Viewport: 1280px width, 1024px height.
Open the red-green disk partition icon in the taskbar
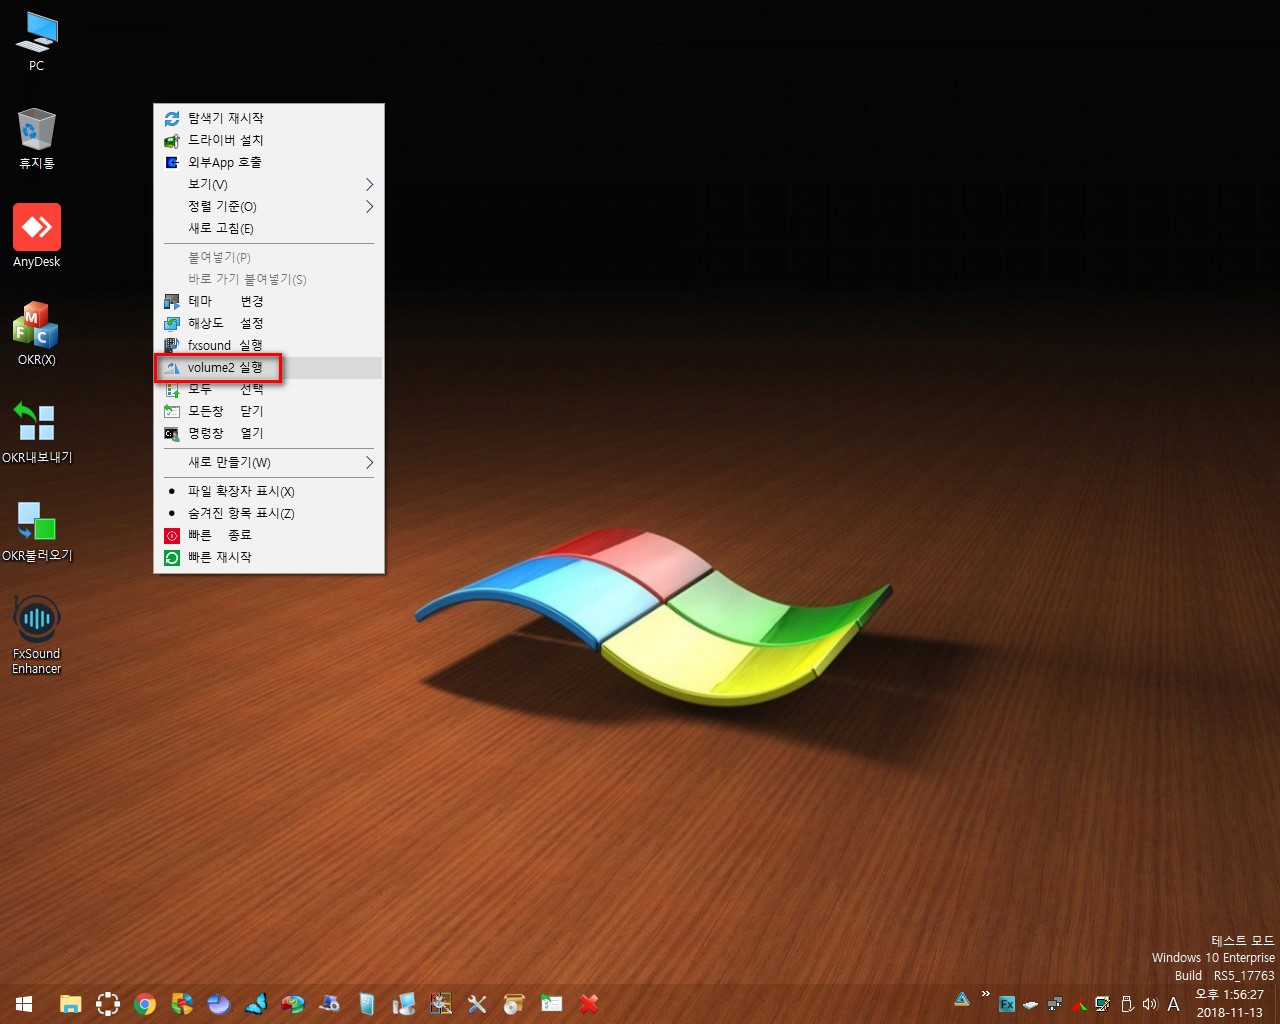pyautogui.click(x=293, y=1004)
